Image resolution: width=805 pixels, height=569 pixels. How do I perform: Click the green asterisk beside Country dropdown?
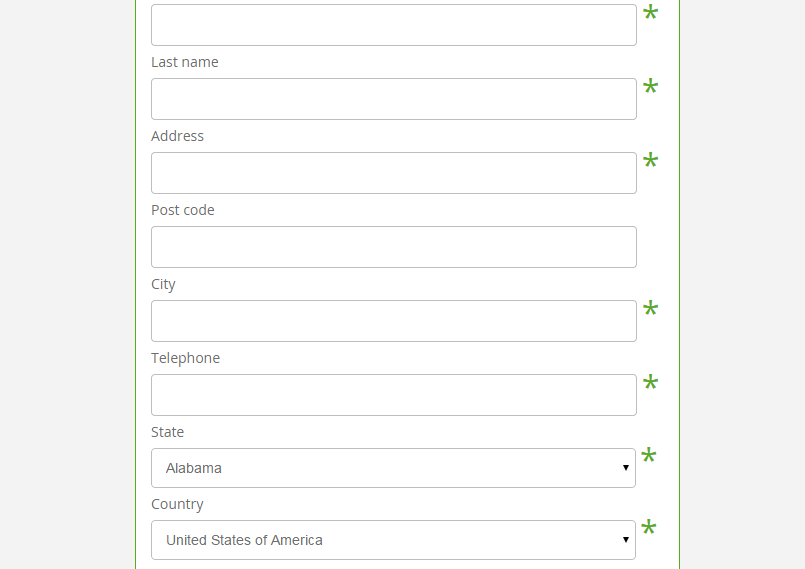tap(649, 529)
